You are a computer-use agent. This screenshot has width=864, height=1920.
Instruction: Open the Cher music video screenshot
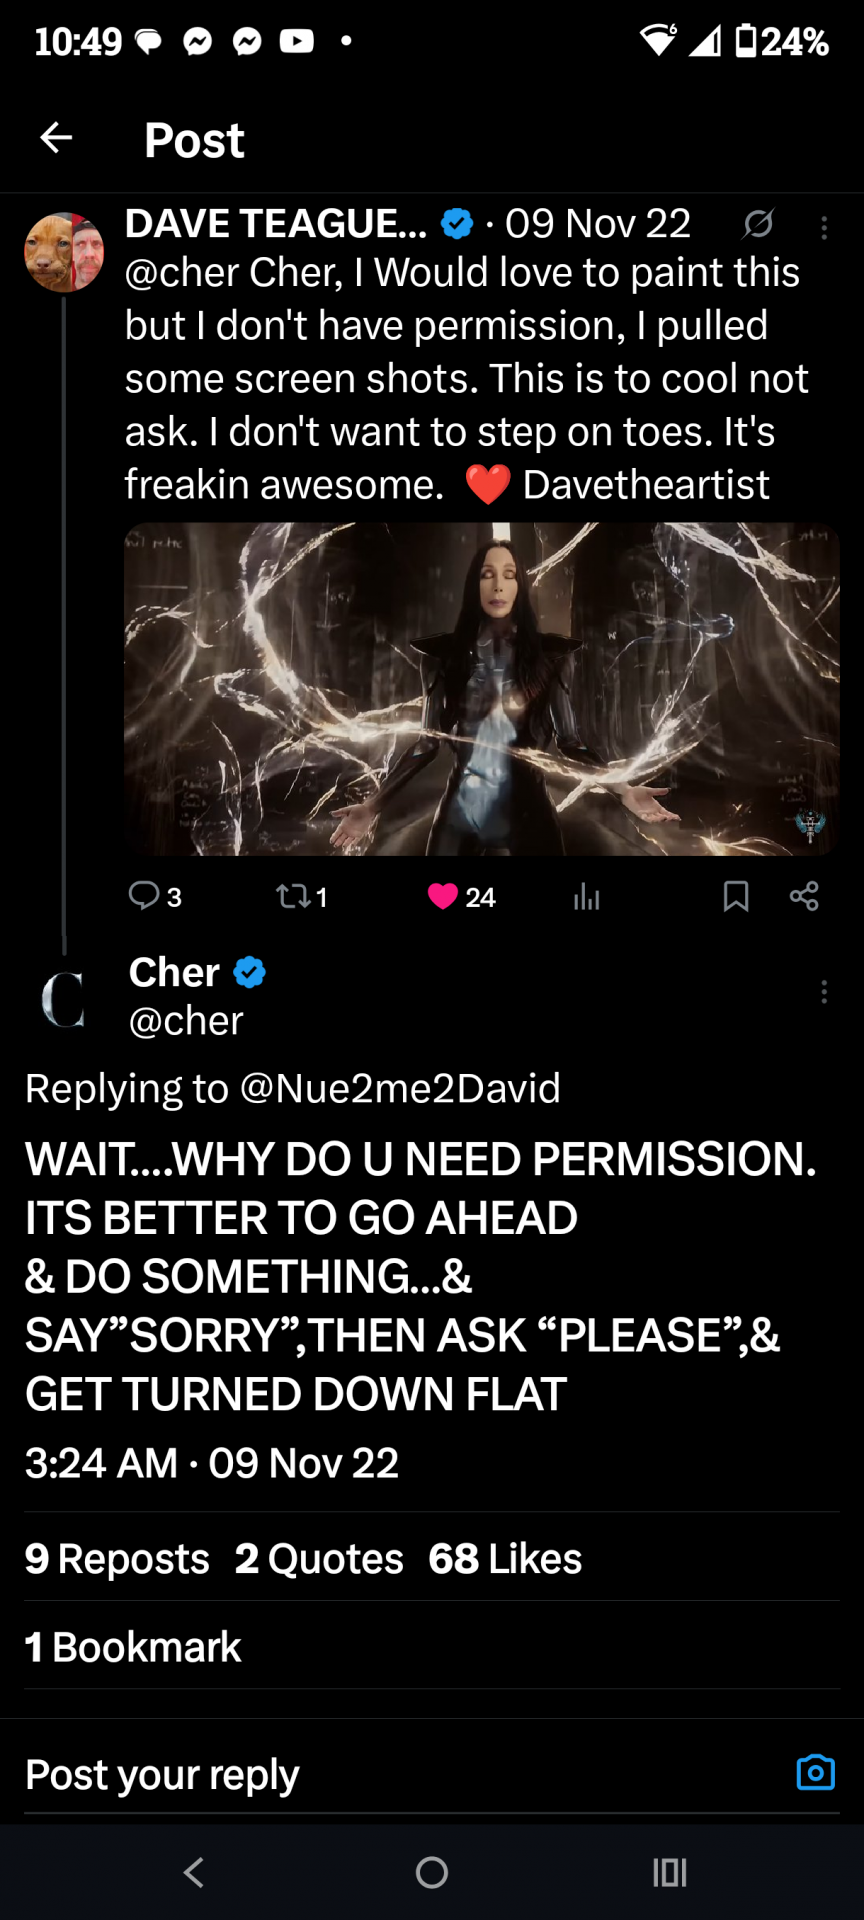pos(481,689)
